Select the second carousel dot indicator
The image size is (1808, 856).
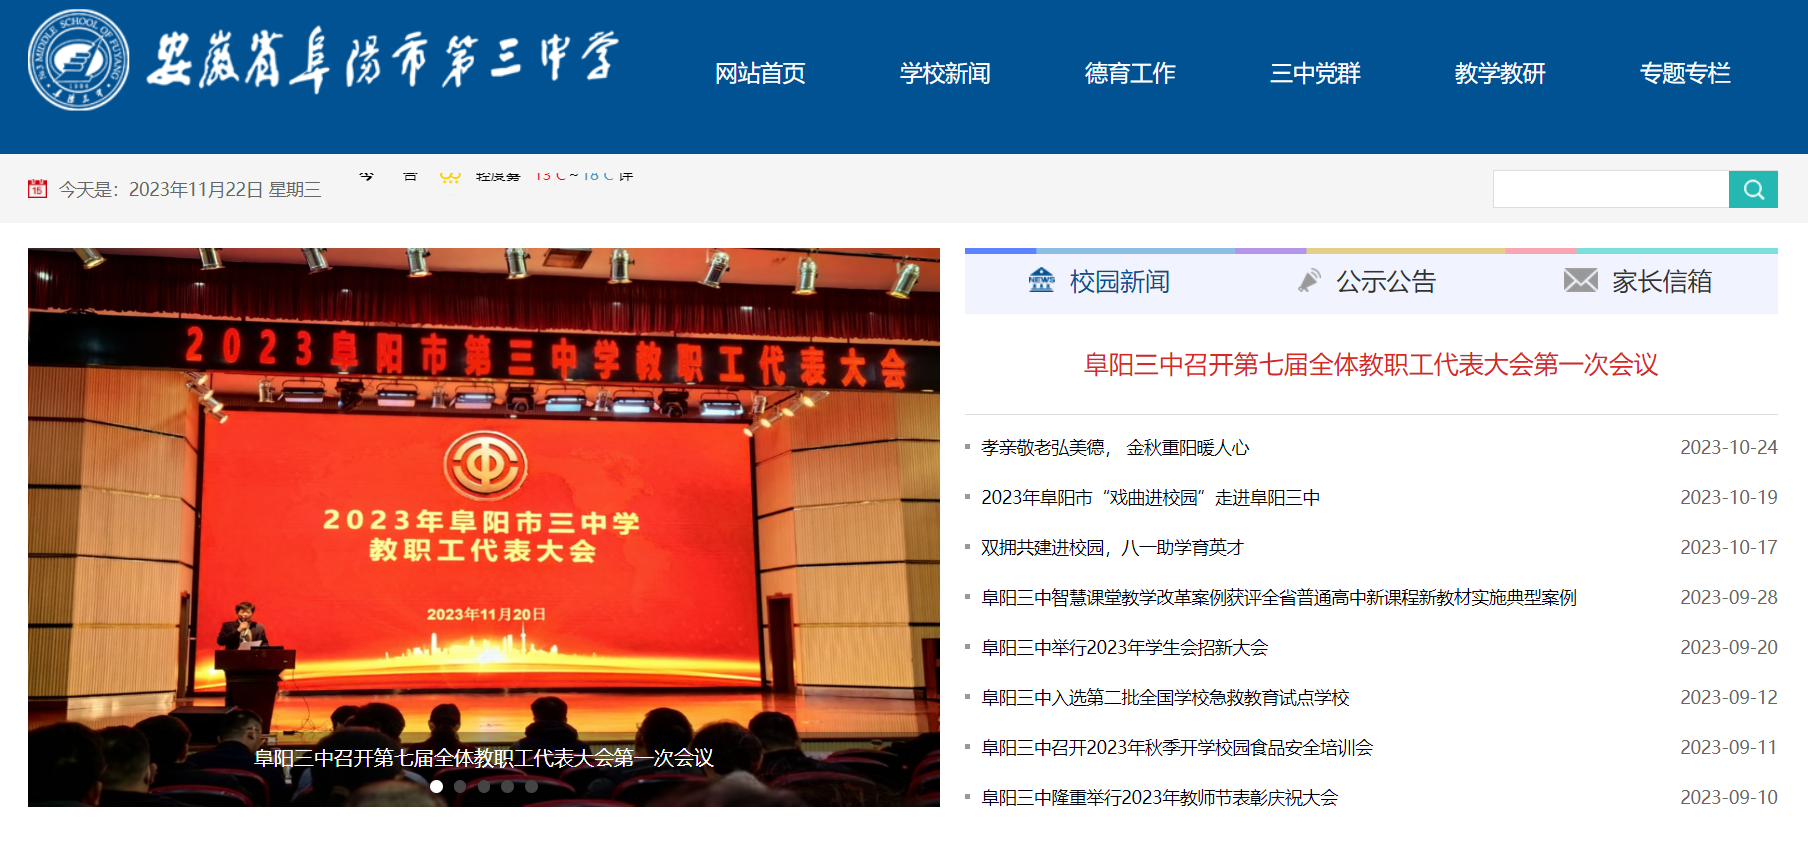pyautogui.click(x=460, y=787)
